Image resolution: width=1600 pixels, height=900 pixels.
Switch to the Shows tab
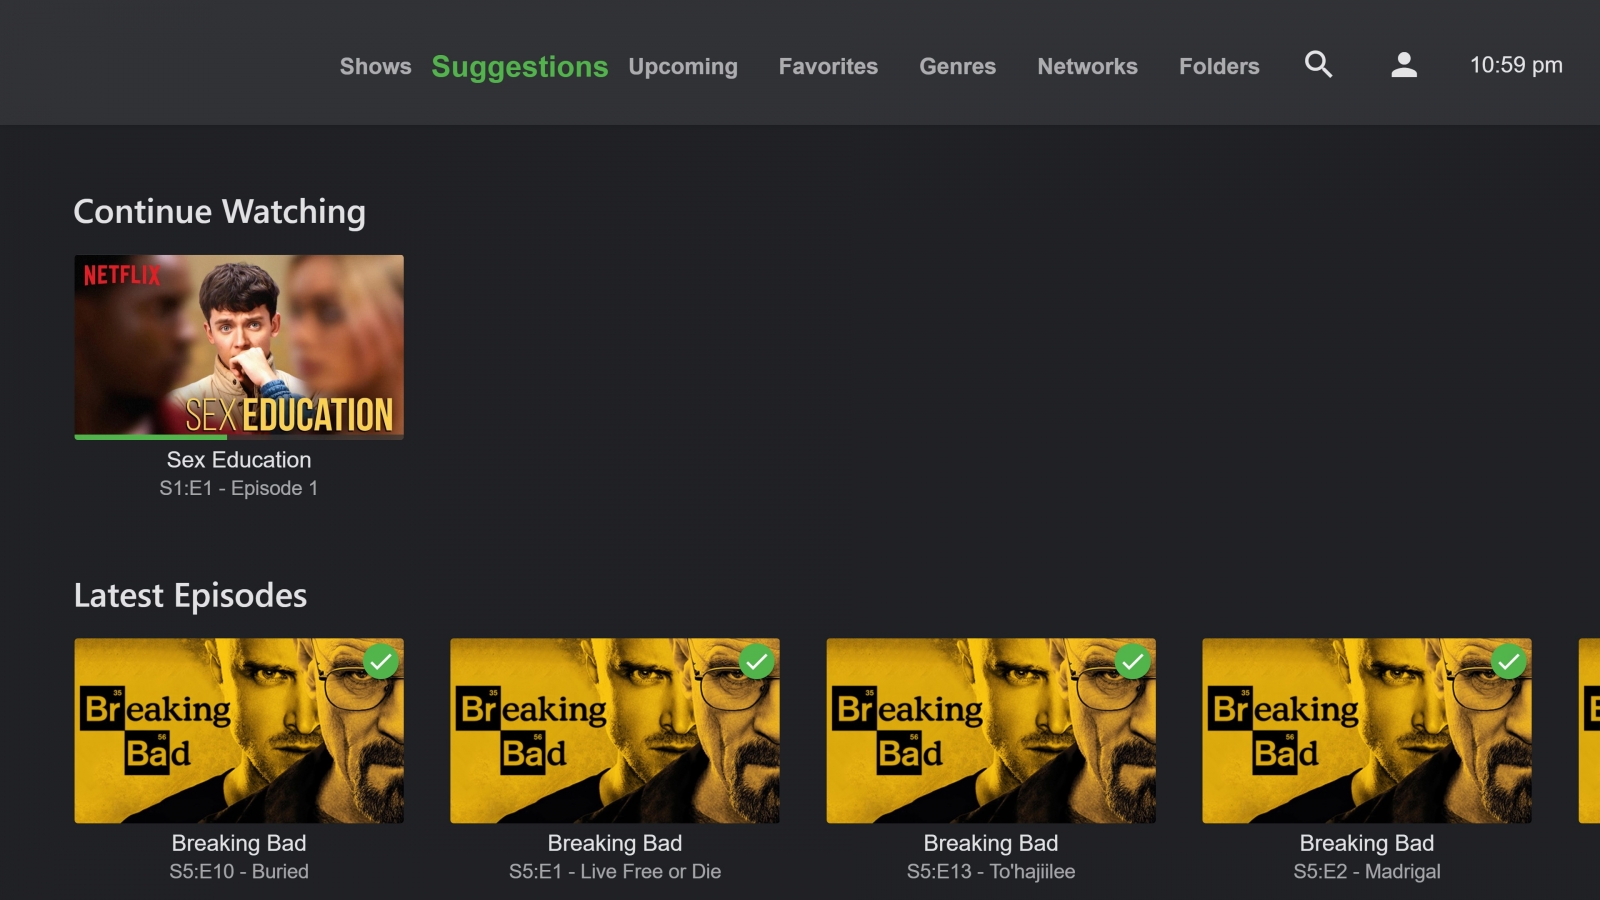pyautogui.click(x=375, y=66)
